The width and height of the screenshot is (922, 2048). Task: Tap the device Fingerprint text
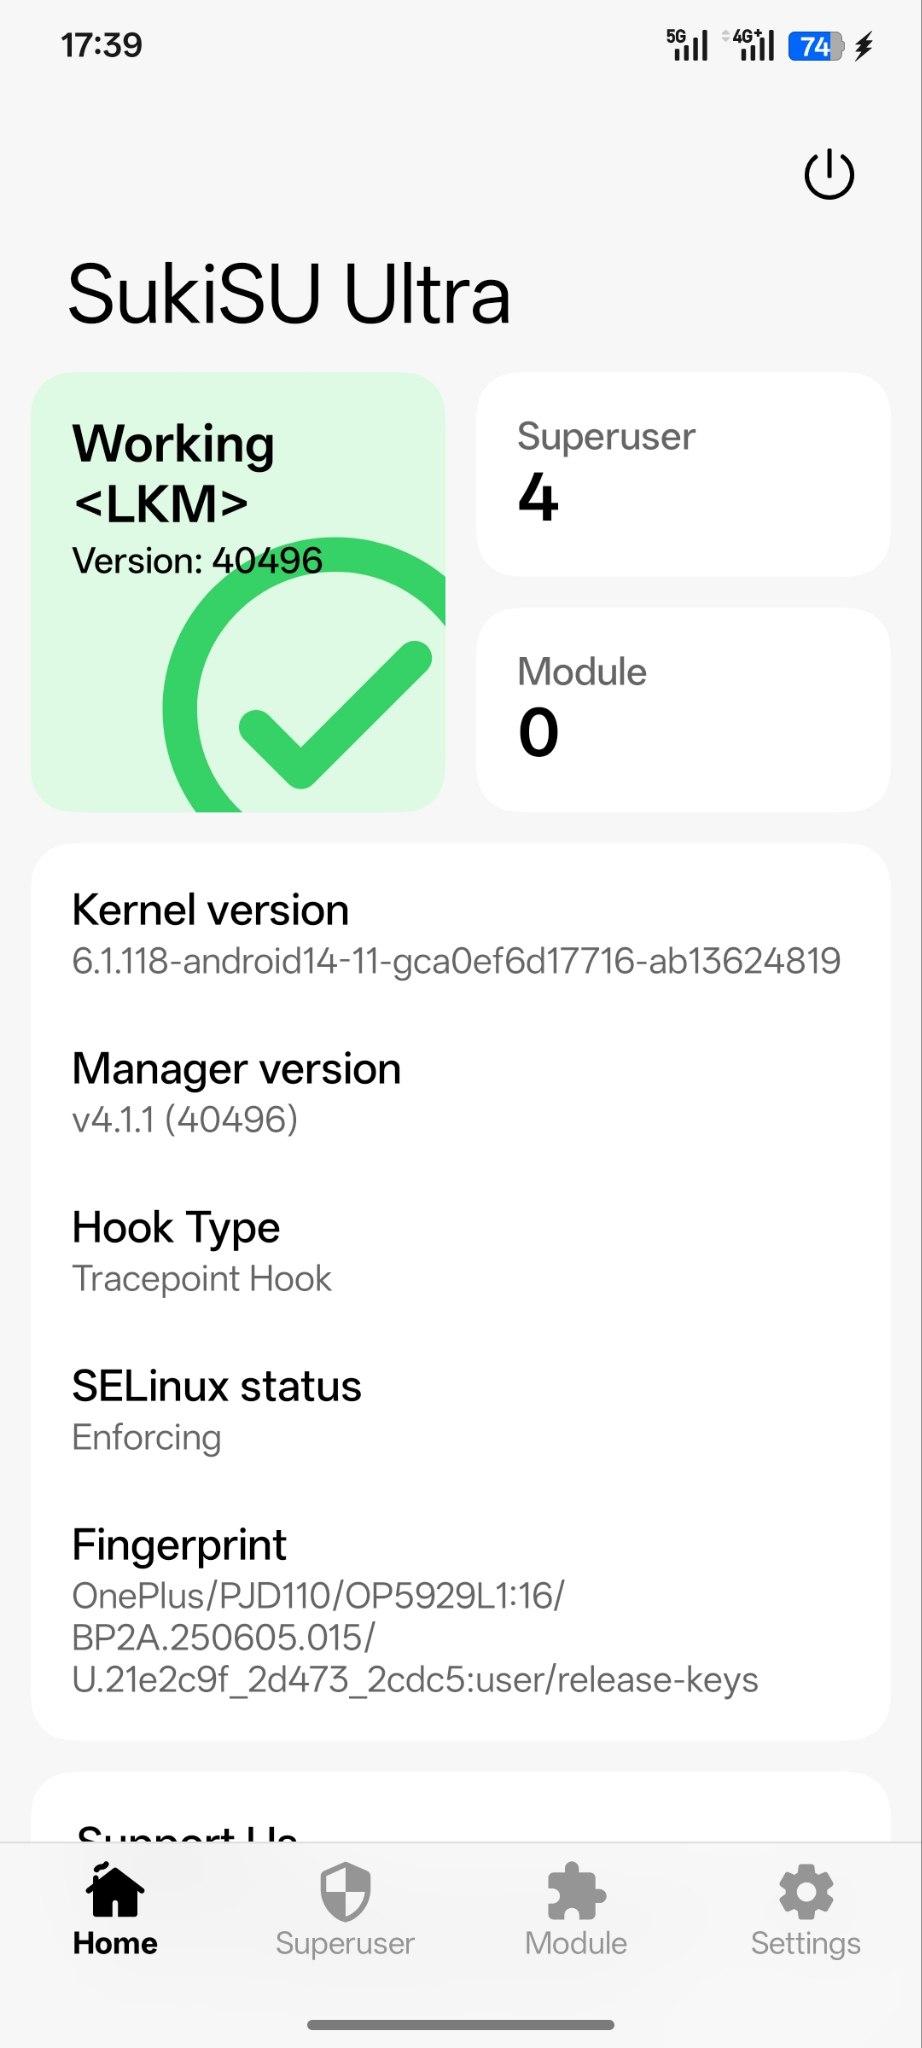[415, 1637]
